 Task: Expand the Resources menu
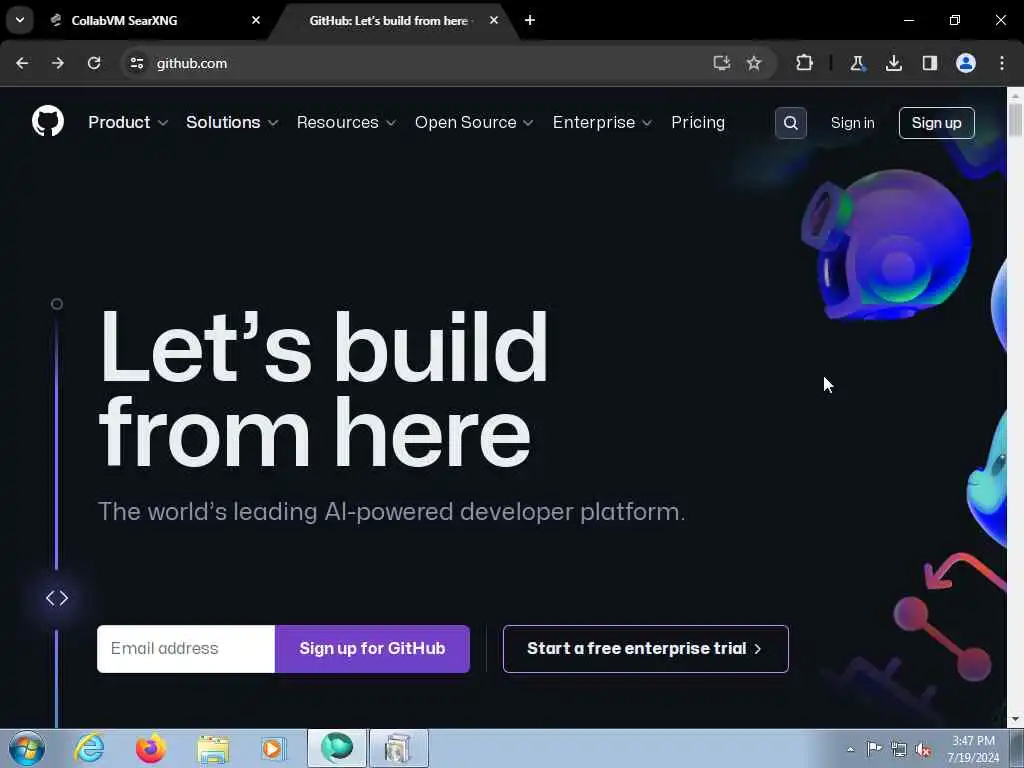(x=346, y=122)
